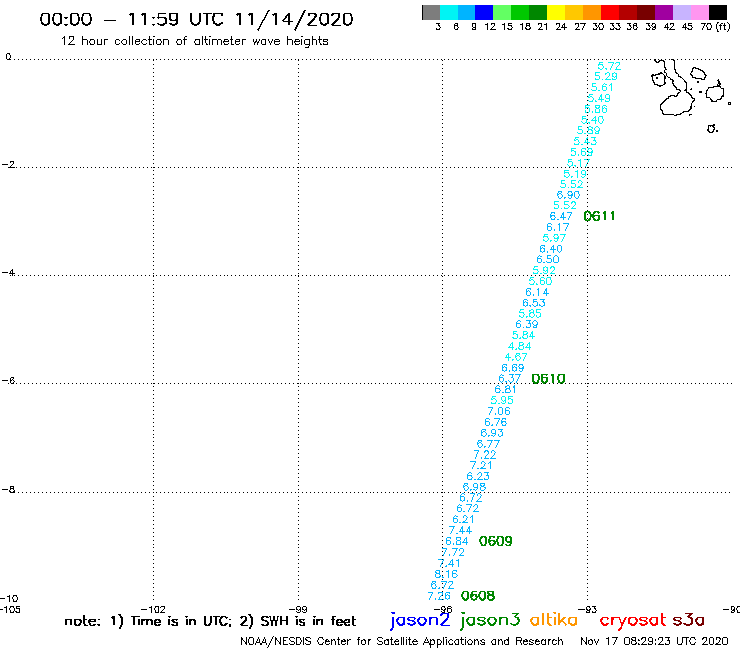Click the 7.44 wave height value
The height and width of the screenshot is (650, 740).
[x=461, y=531]
